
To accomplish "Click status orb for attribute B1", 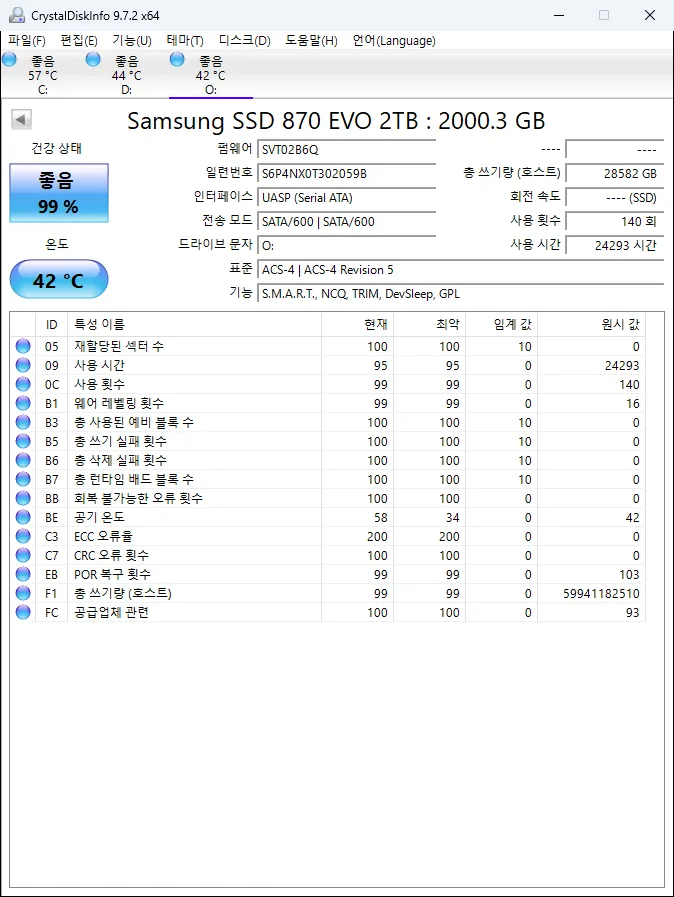I will tap(23, 403).
